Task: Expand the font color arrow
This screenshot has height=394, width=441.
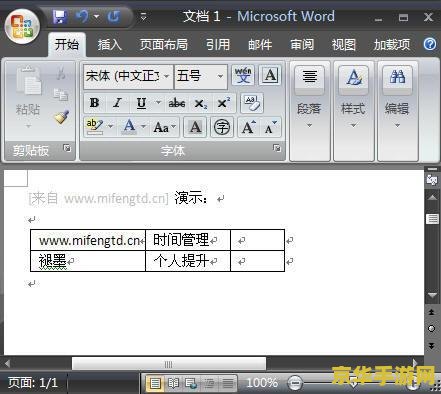Action: (x=143, y=126)
